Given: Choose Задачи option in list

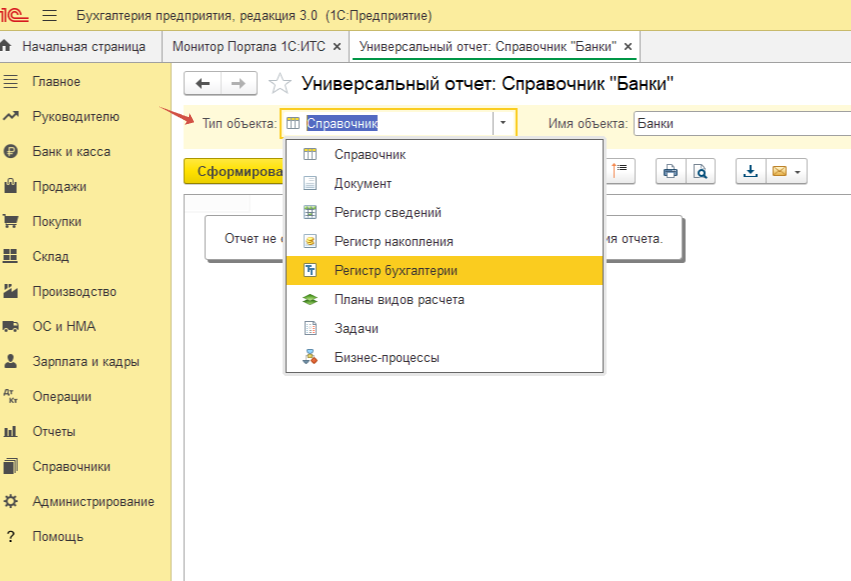Looking at the screenshot, I should click(x=444, y=329).
